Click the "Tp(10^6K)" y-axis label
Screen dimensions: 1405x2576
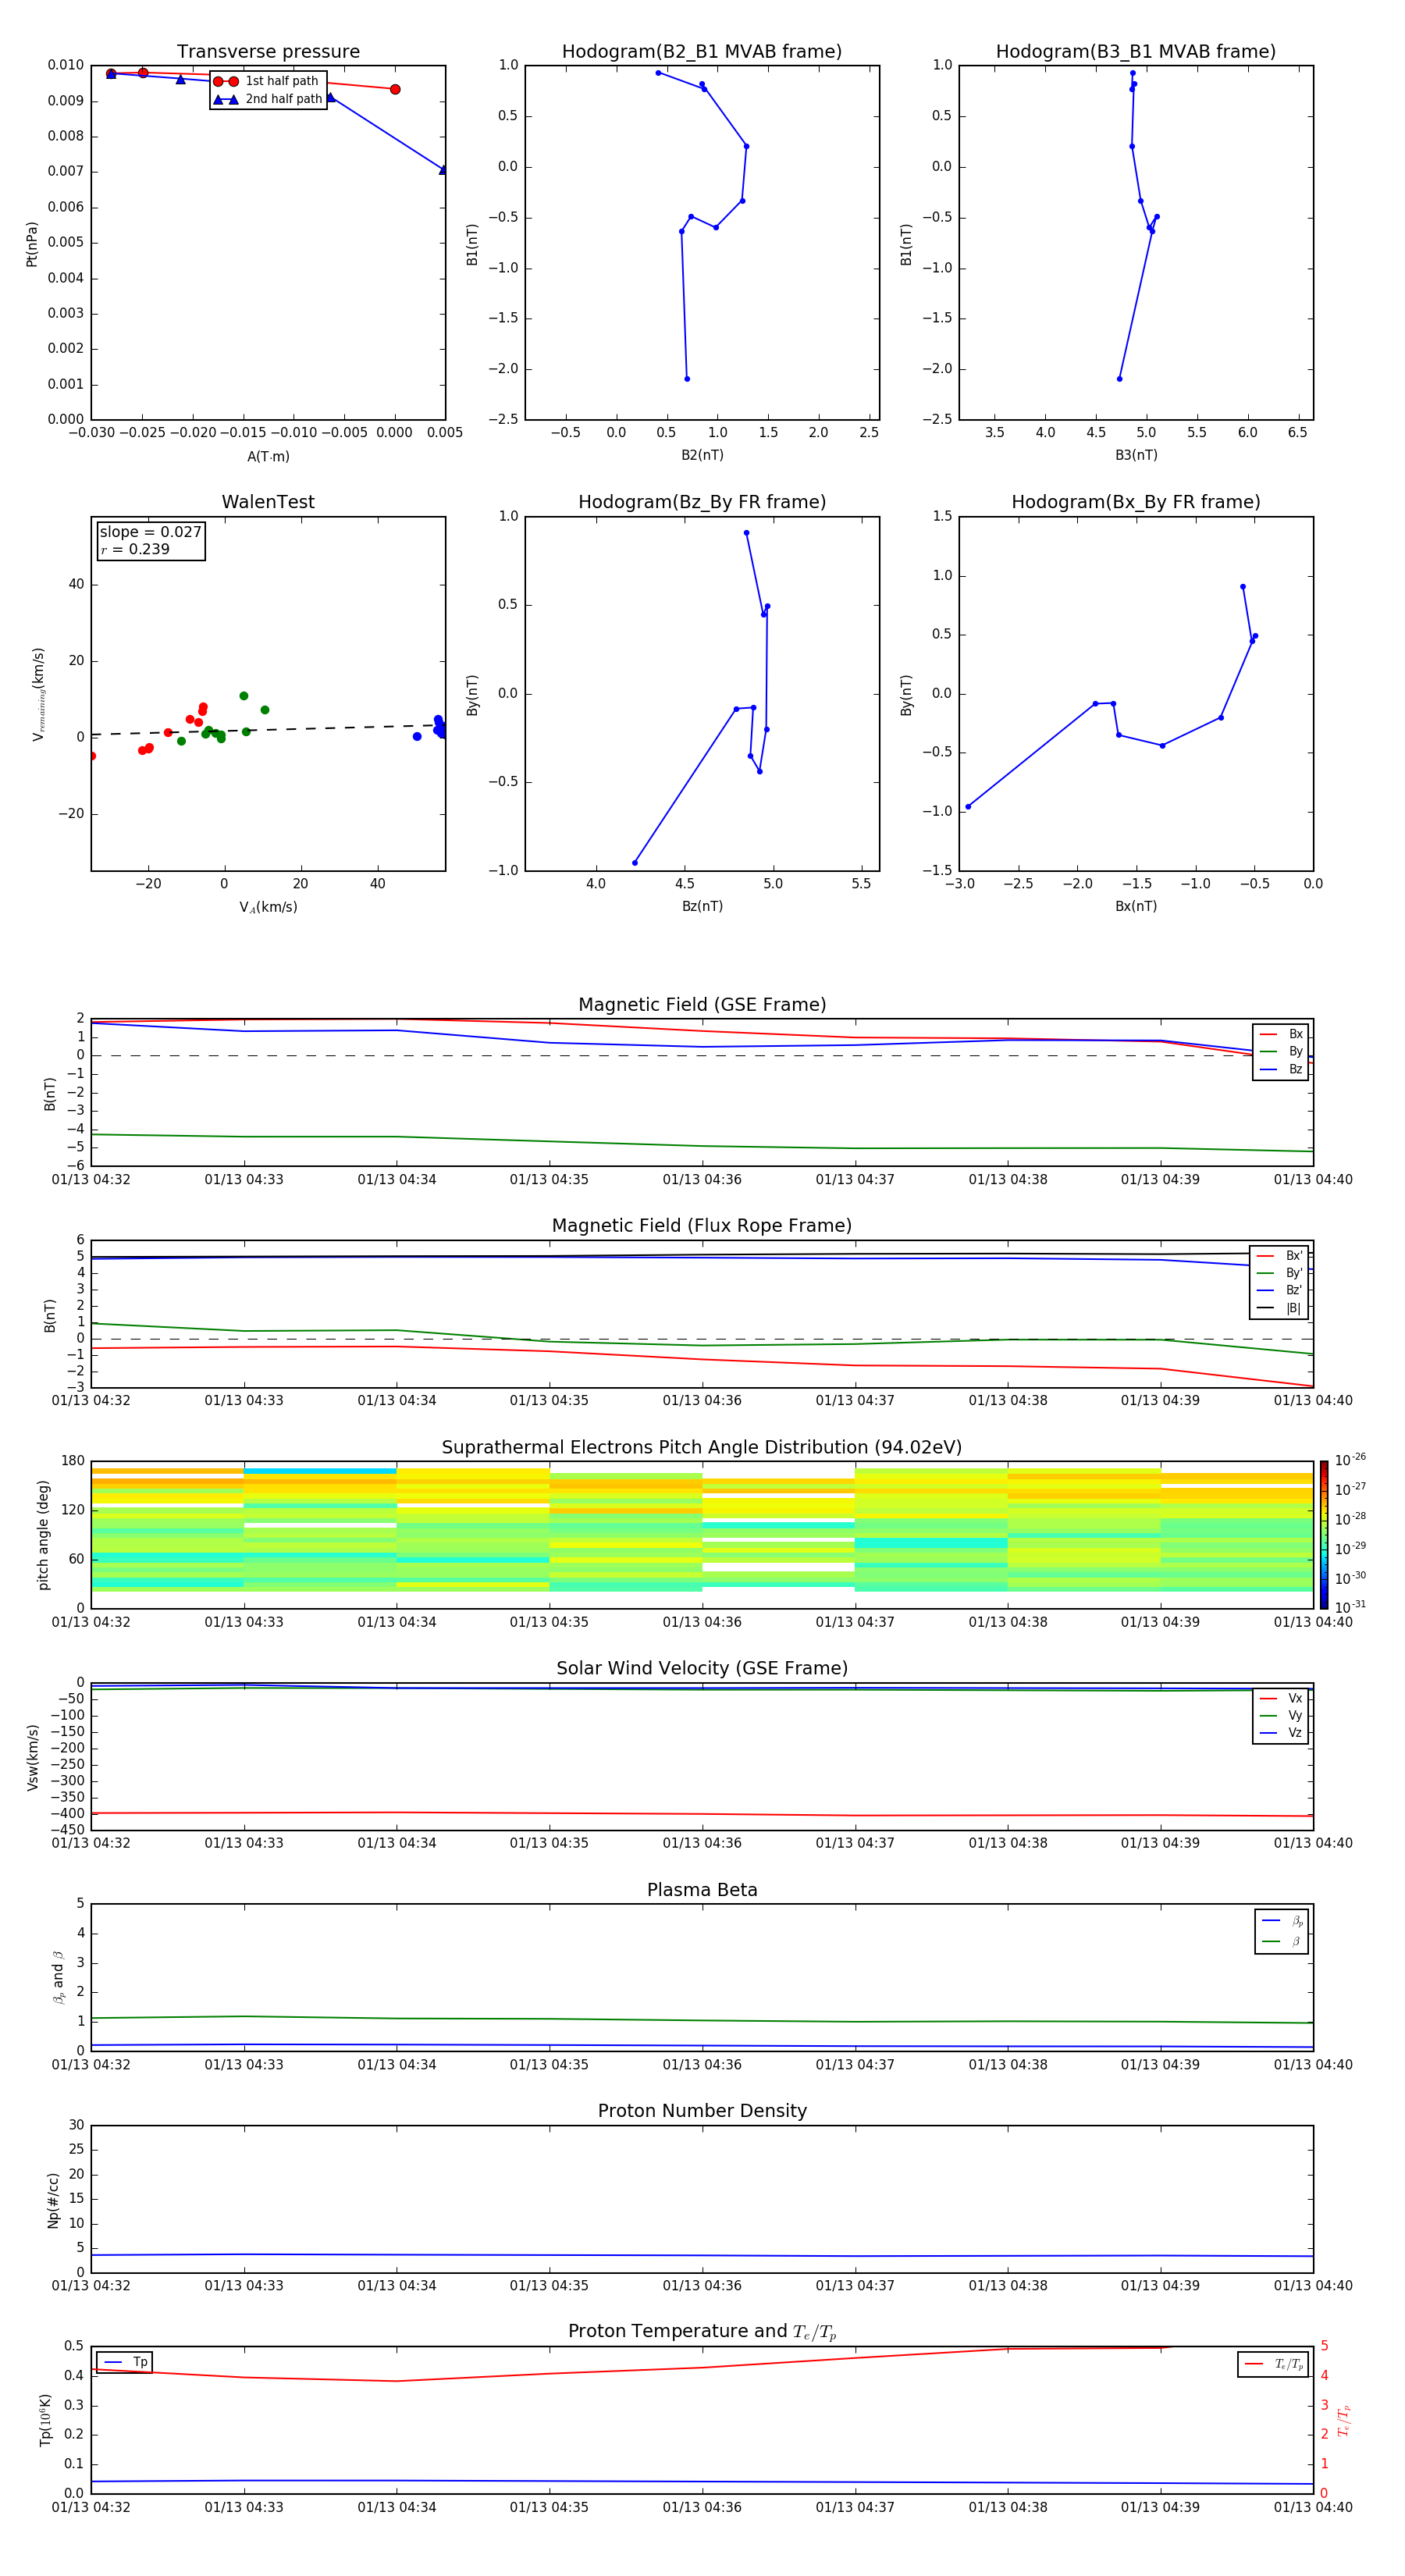pyautogui.click(x=46, y=2421)
